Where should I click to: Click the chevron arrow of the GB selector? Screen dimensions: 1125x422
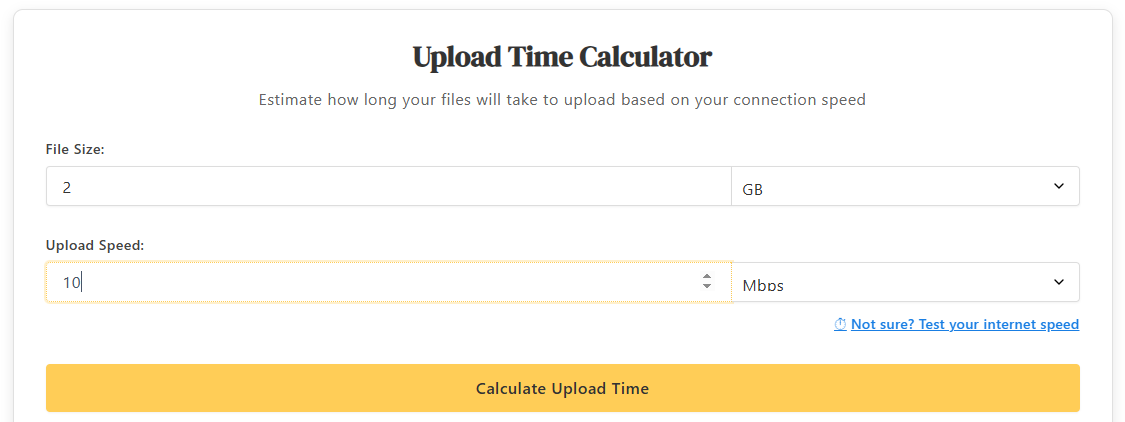(x=1059, y=186)
